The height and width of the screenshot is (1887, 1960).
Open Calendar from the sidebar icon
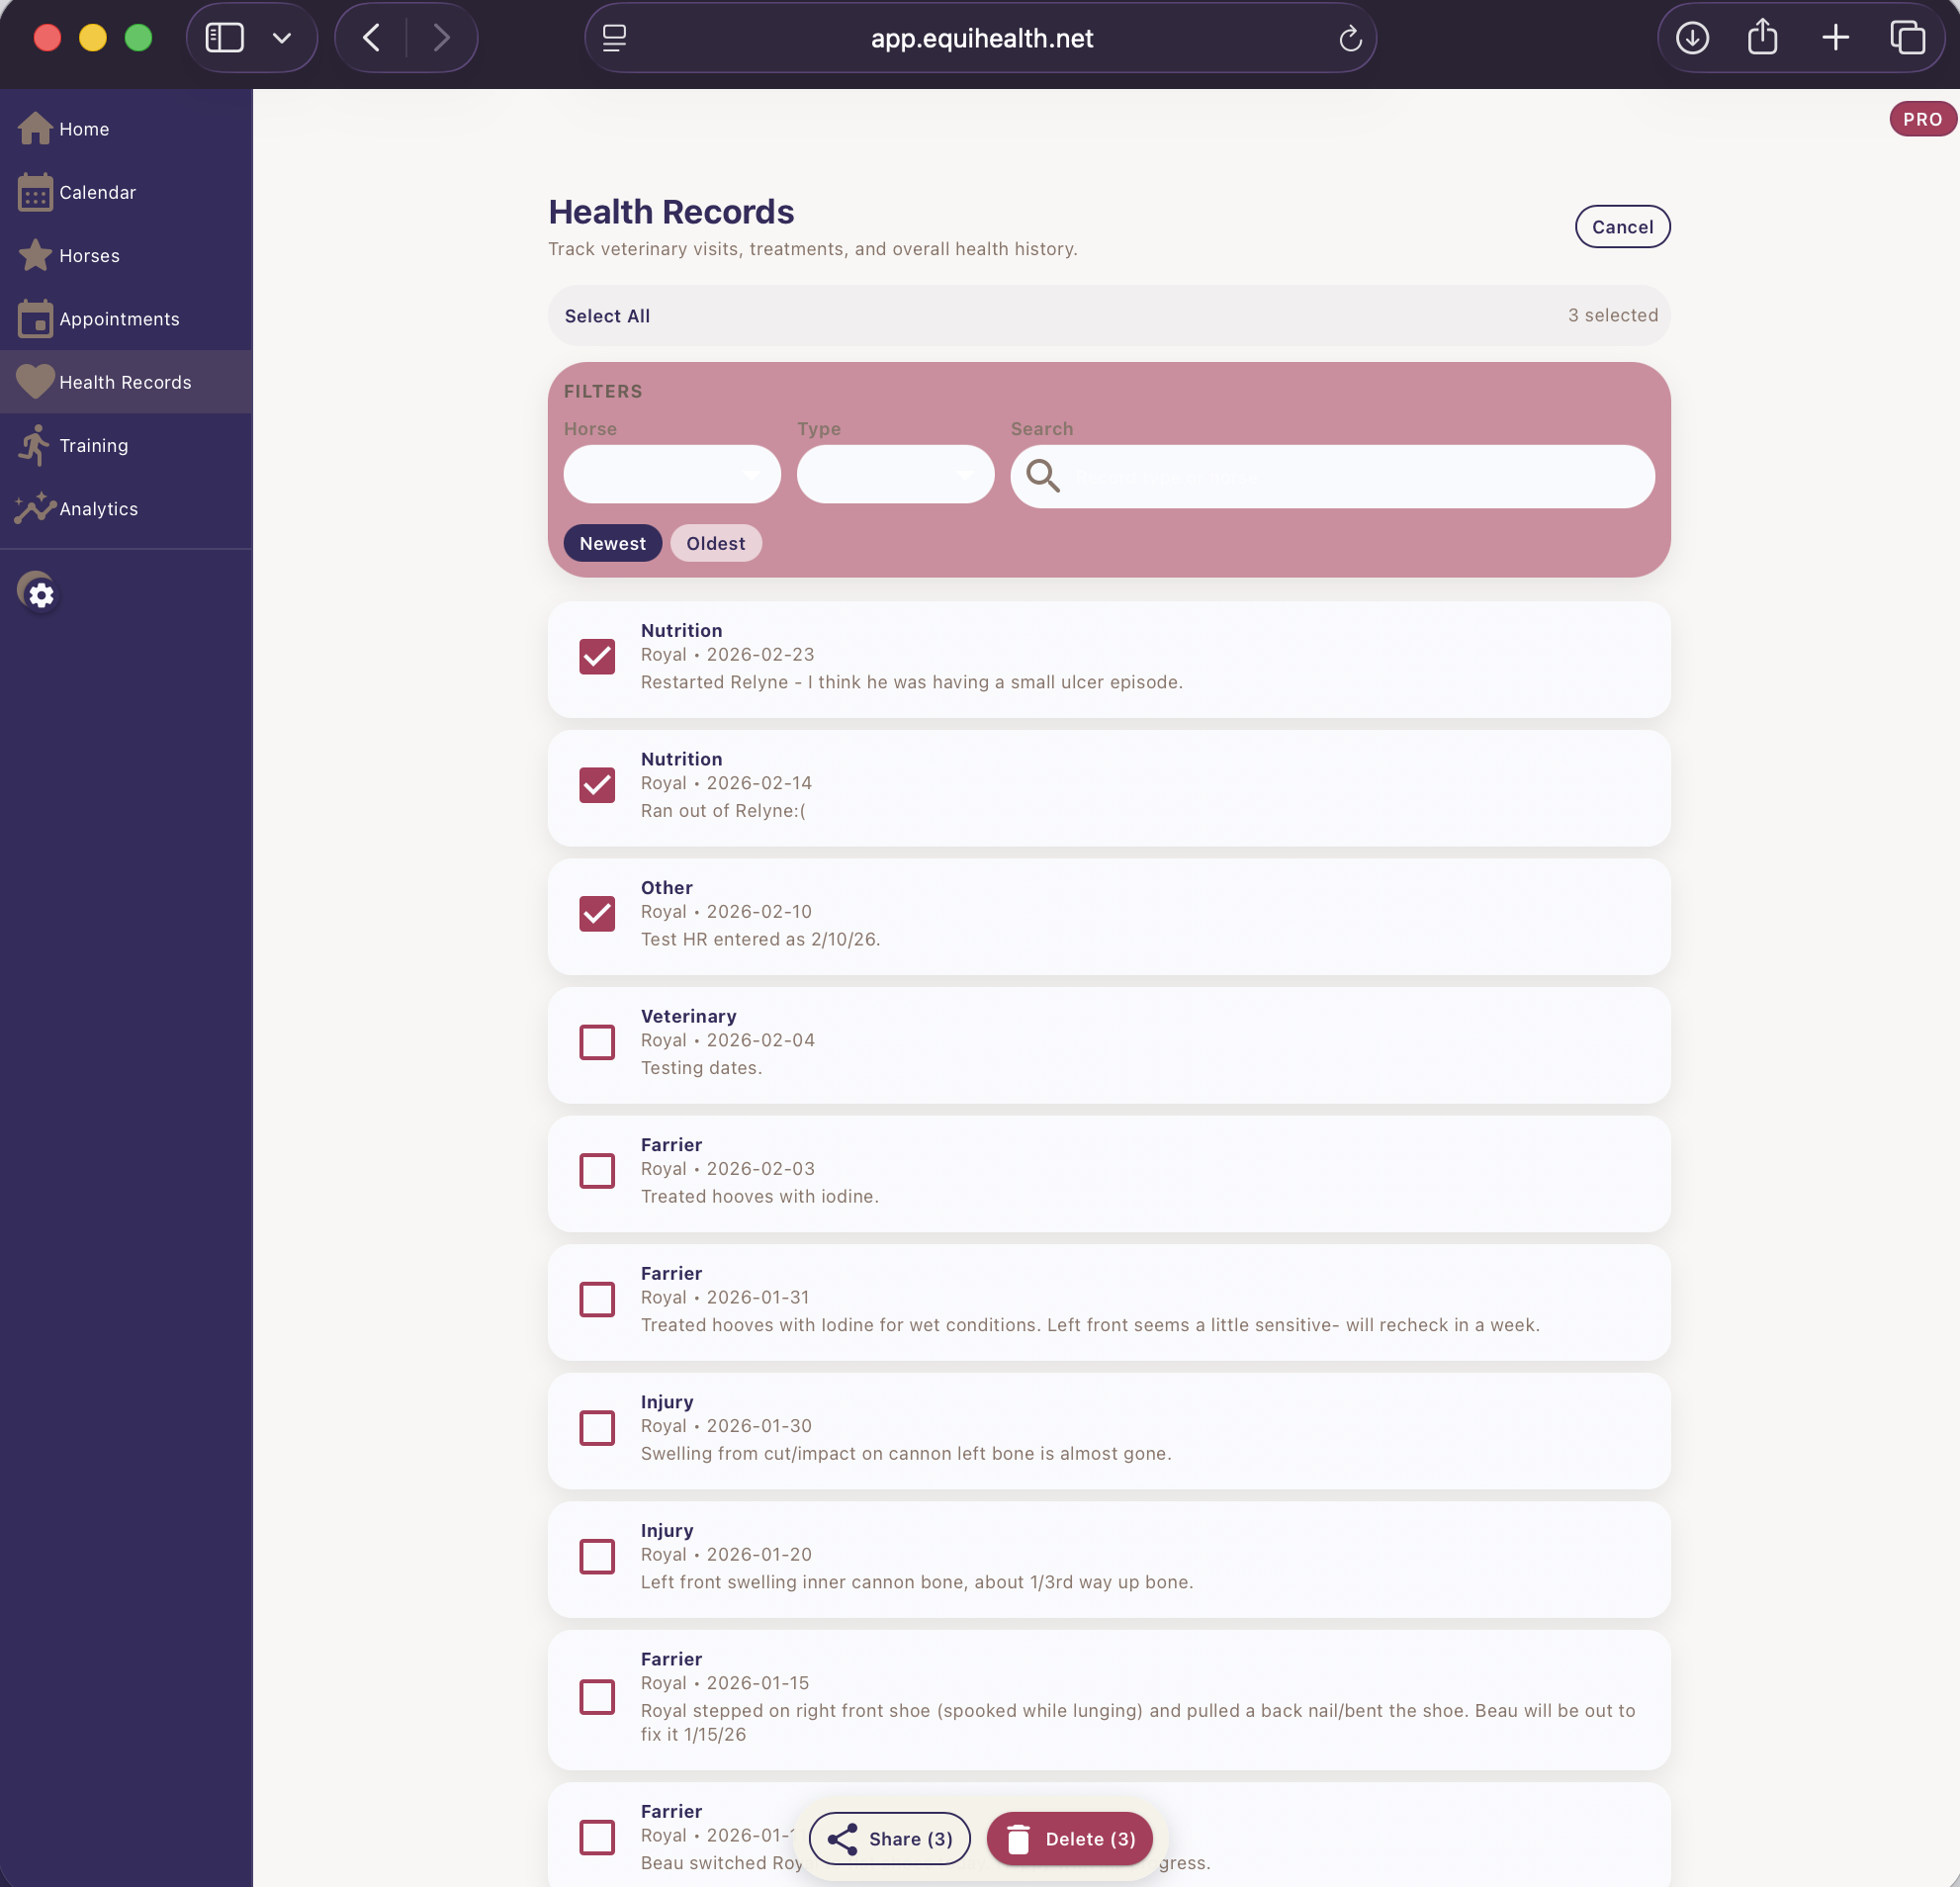coord(35,192)
